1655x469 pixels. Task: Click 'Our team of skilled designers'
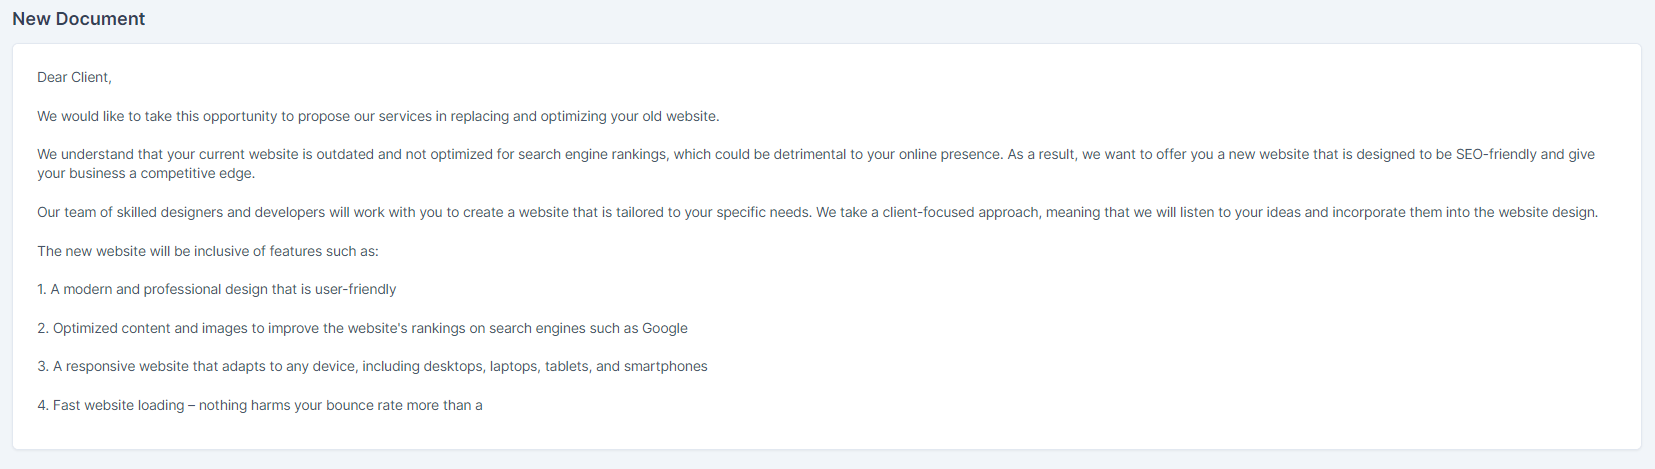coord(130,212)
